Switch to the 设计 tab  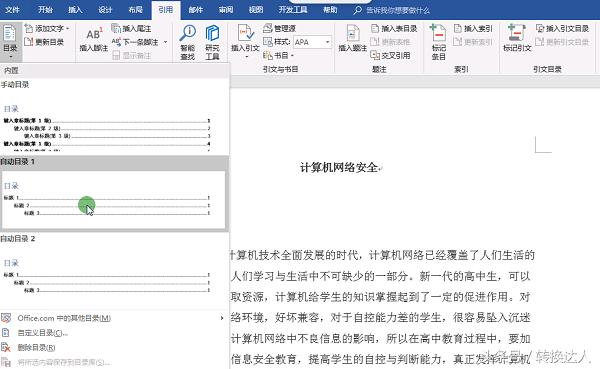tap(105, 10)
